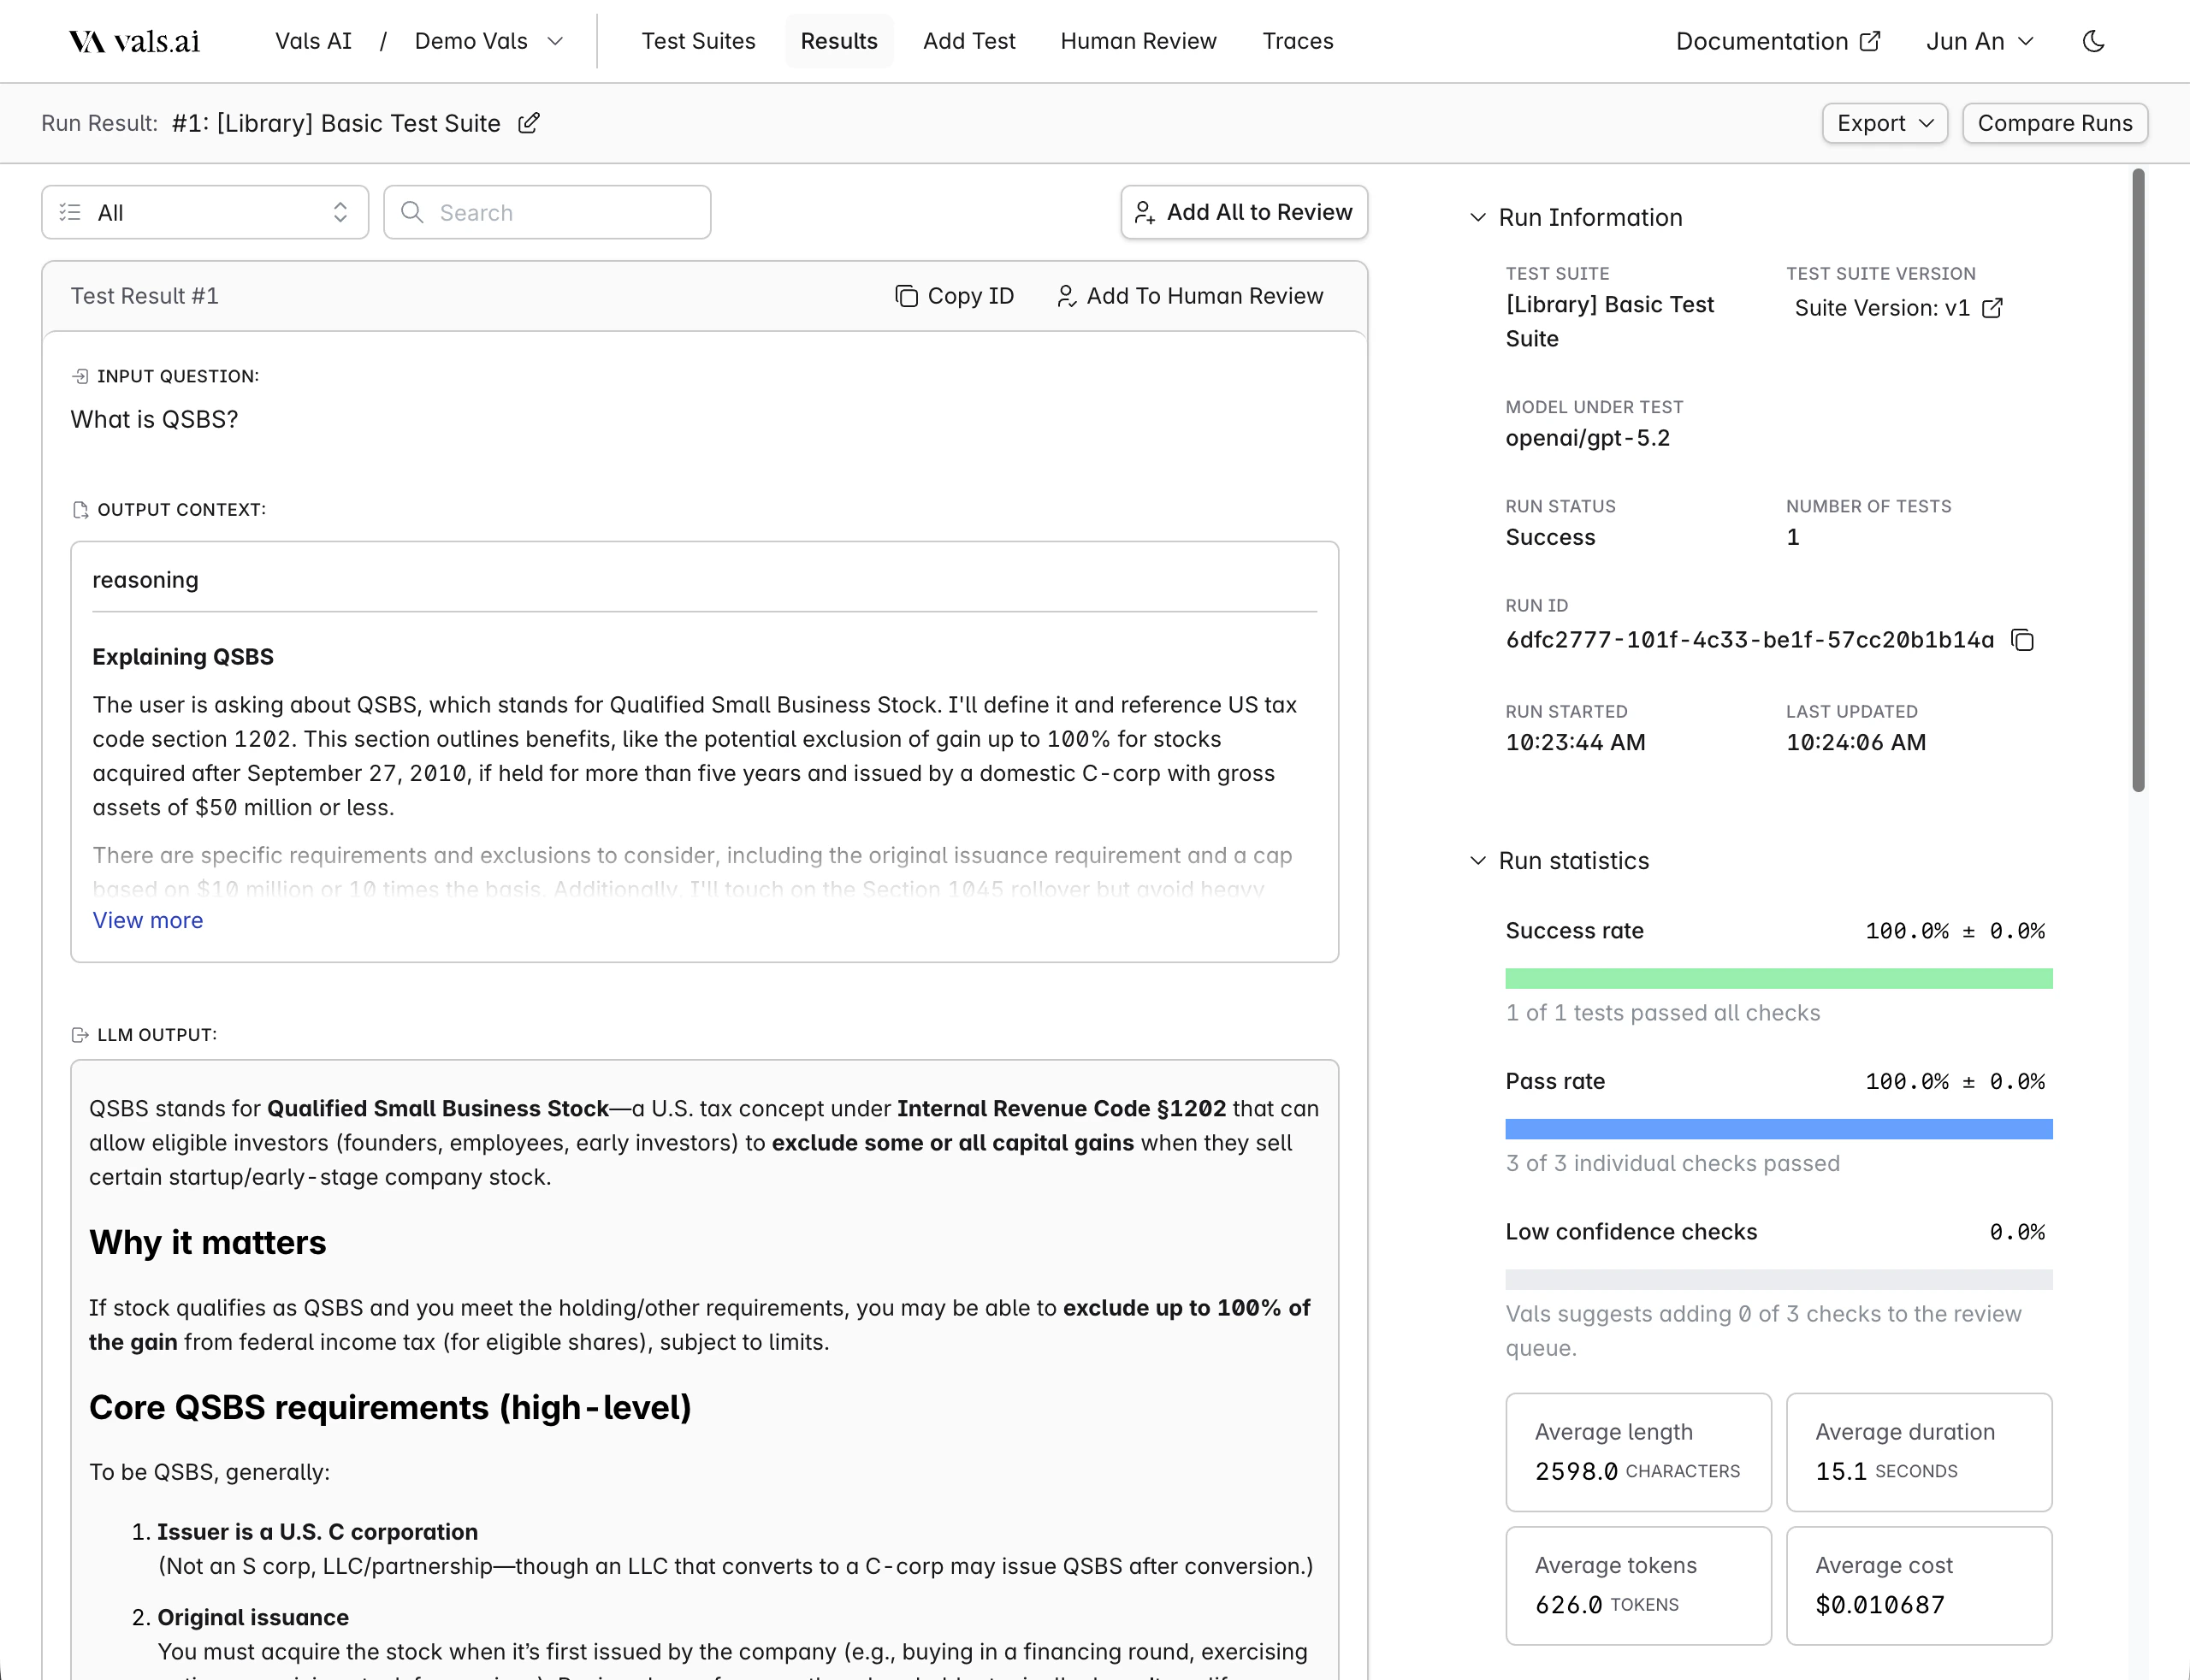Click the Add All to Review button
The width and height of the screenshot is (2190, 1680).
1243,212
